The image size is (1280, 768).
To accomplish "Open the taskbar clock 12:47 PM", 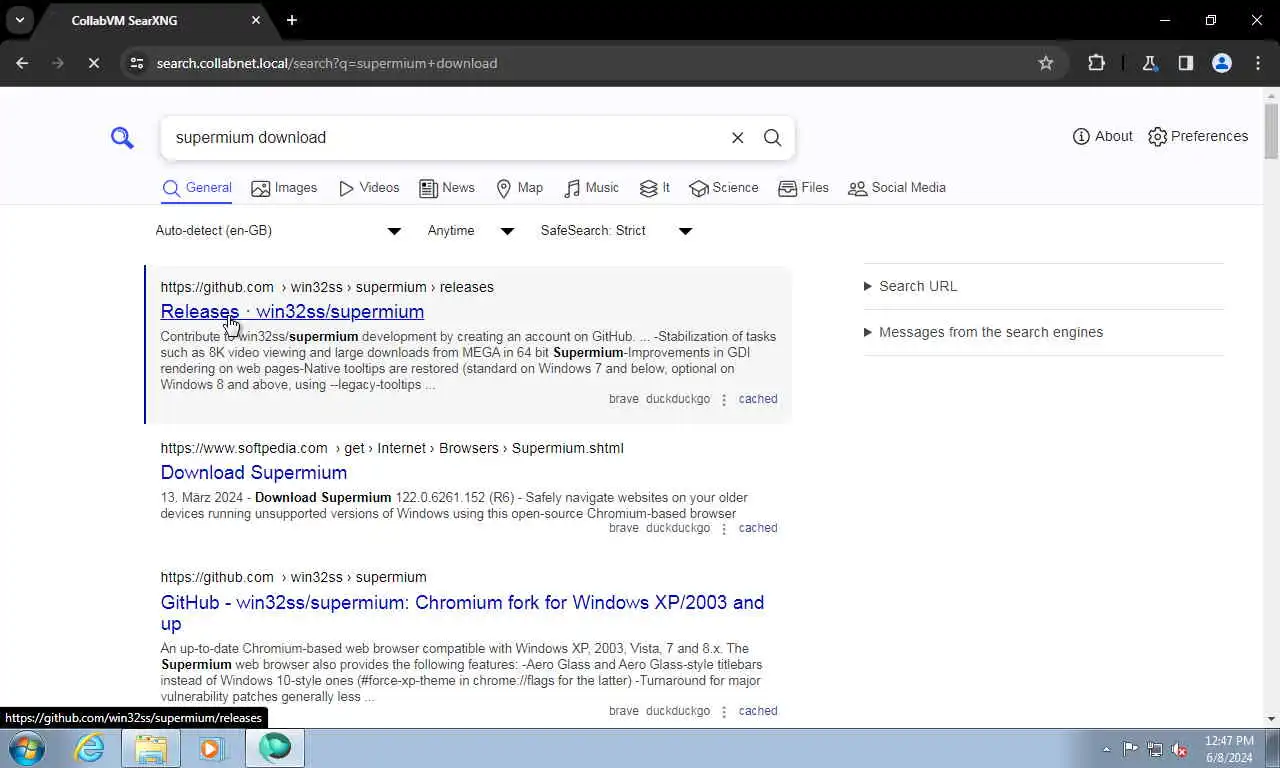I will 1229,749.
